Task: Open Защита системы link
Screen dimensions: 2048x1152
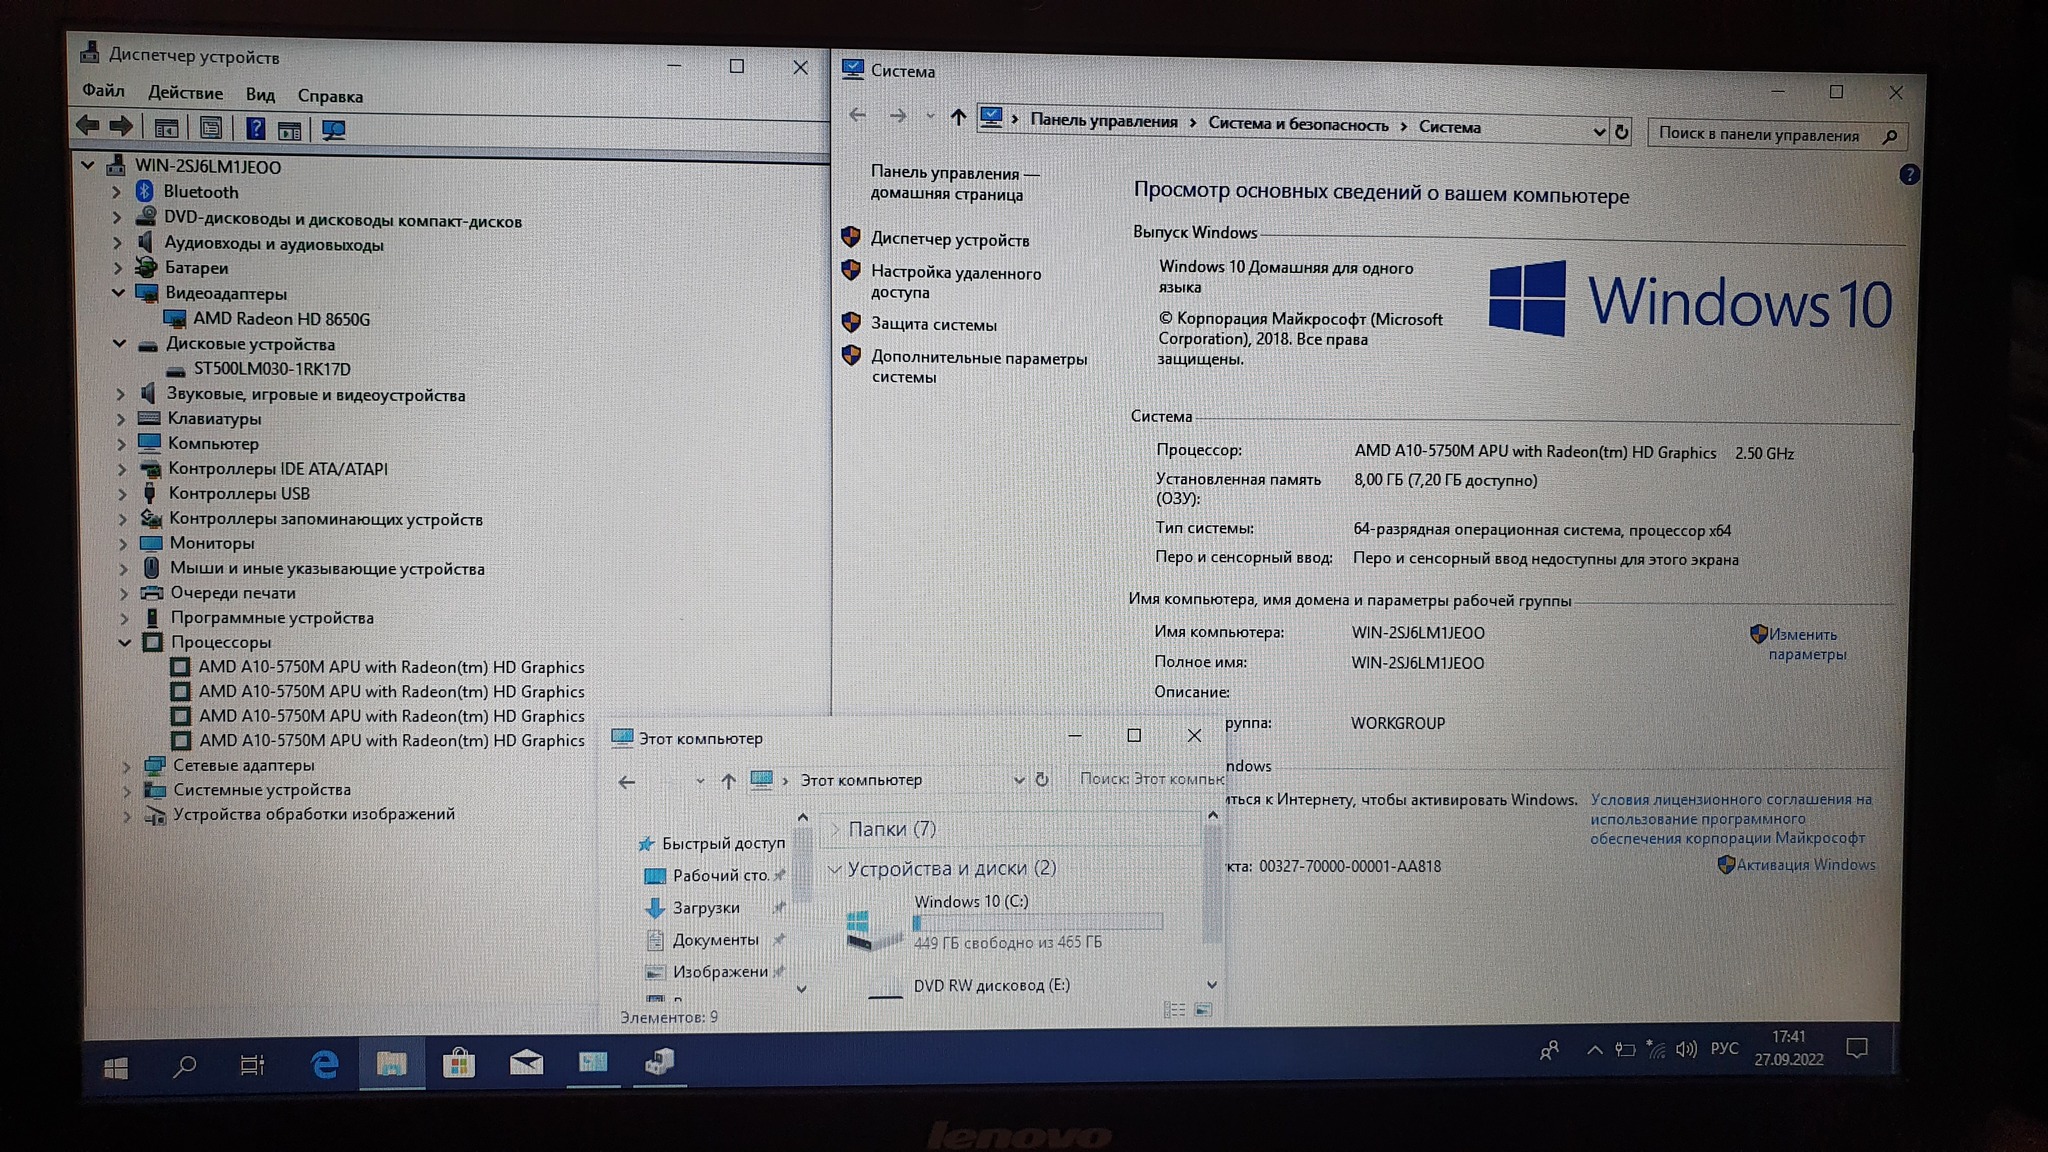Action: pos(934,325)
